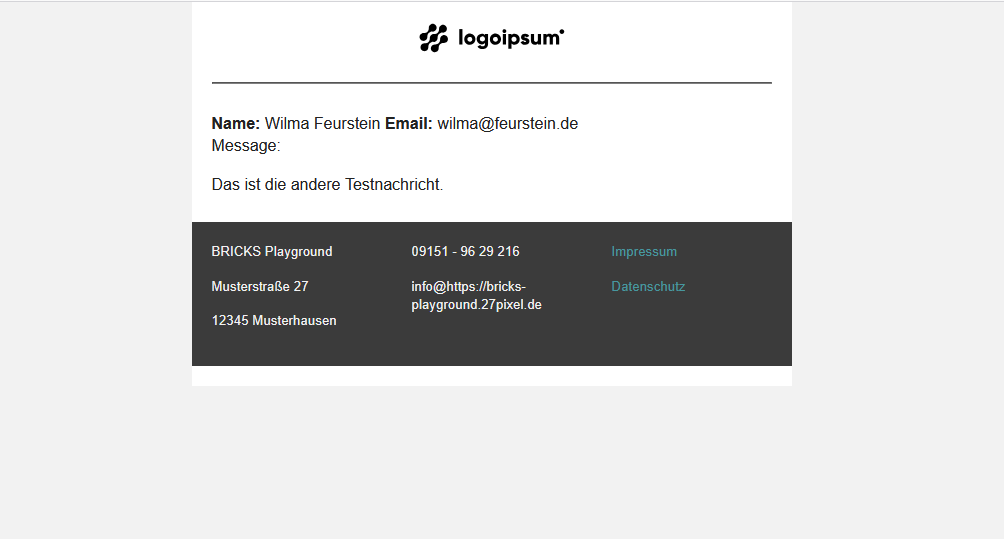The height and width of the screenshot is (539, 1004).
Task: Click BRICKS Playground in the footer
Action: click(272, 252)
